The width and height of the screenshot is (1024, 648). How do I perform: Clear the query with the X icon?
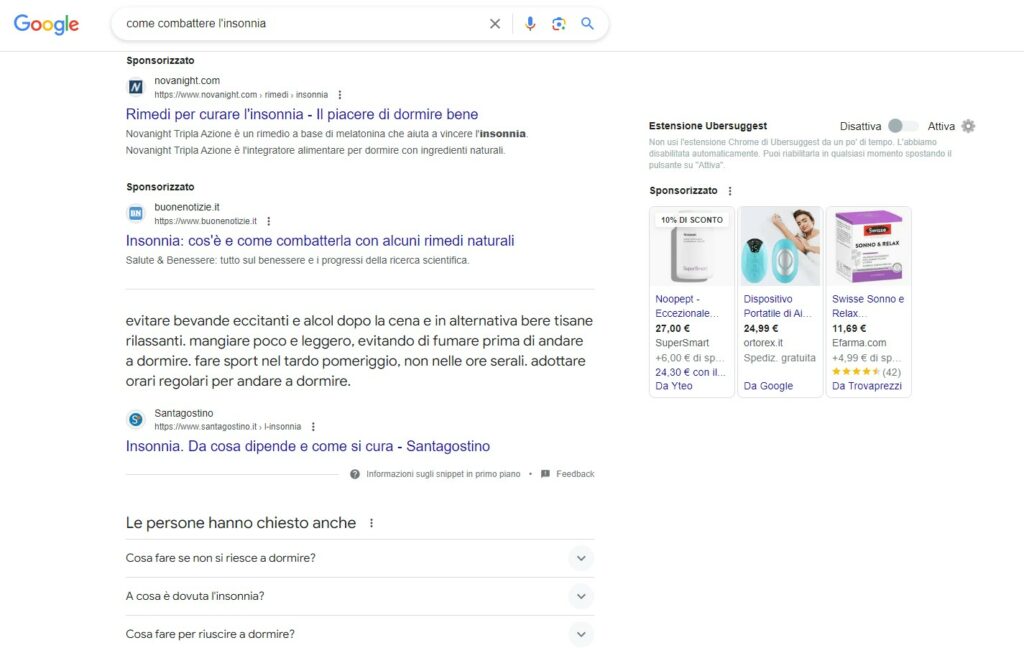(x=495, y=23)
